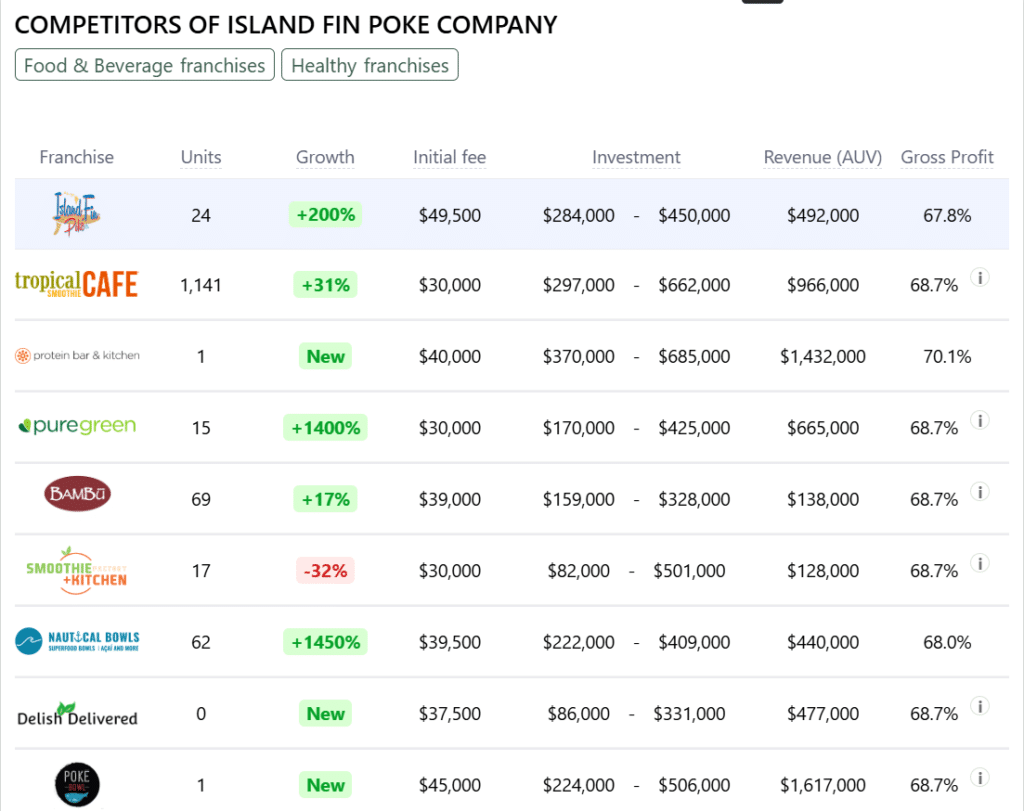Image resolution: width=1024 pixels, height=811 pixels.
Task: Click the Competitors of Island Fin Poke heading
Action: click(x=286, y=25)
